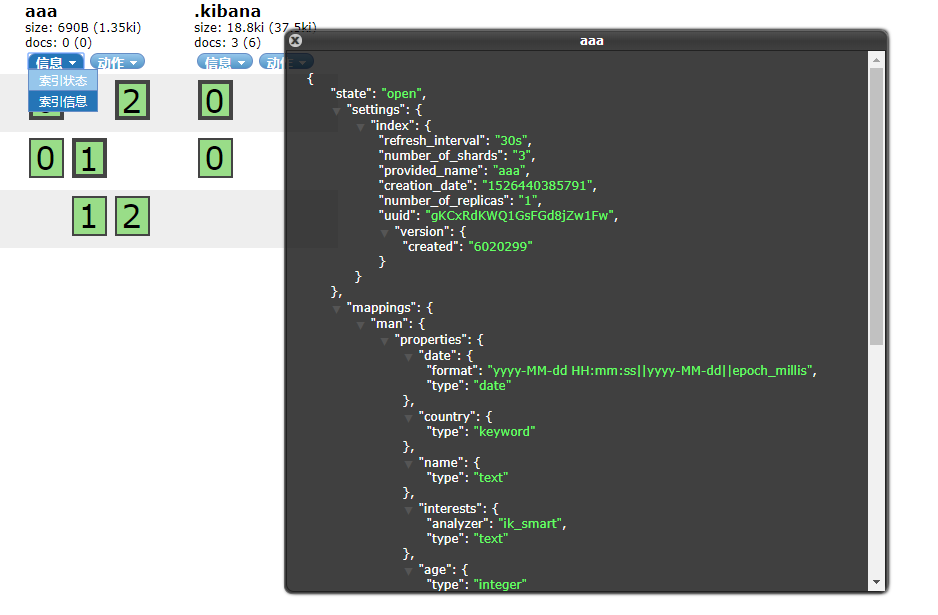Open the 信息 dropdown for aaa index
This screenshot has height=615, width=938.
point(55,62)
